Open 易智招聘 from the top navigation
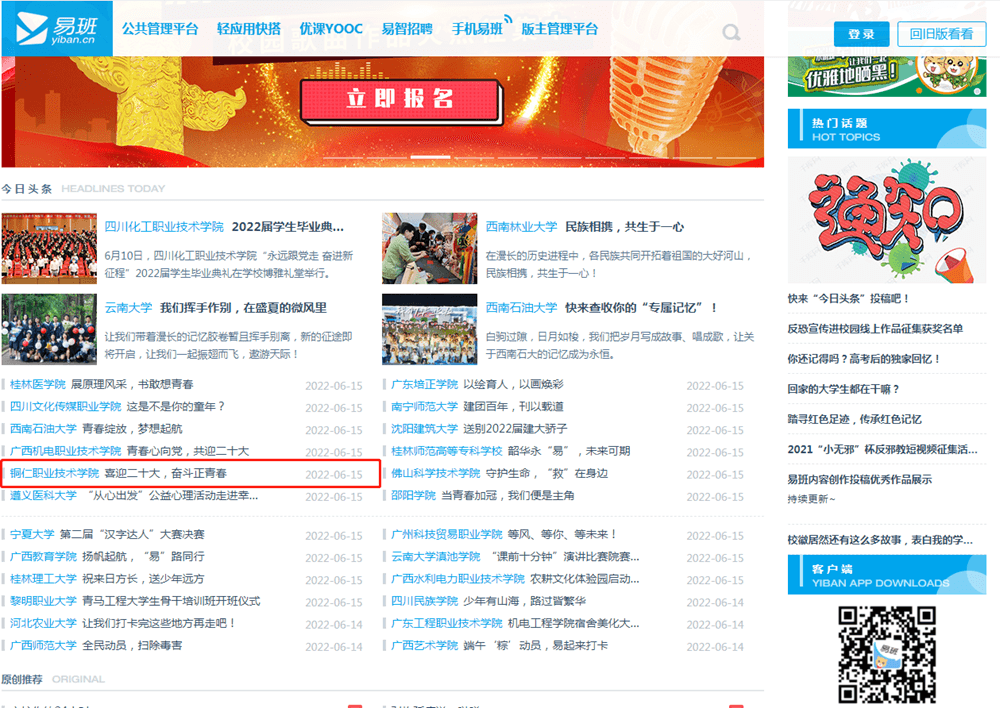The image size is (1000, 708). (x=408, y=29)
